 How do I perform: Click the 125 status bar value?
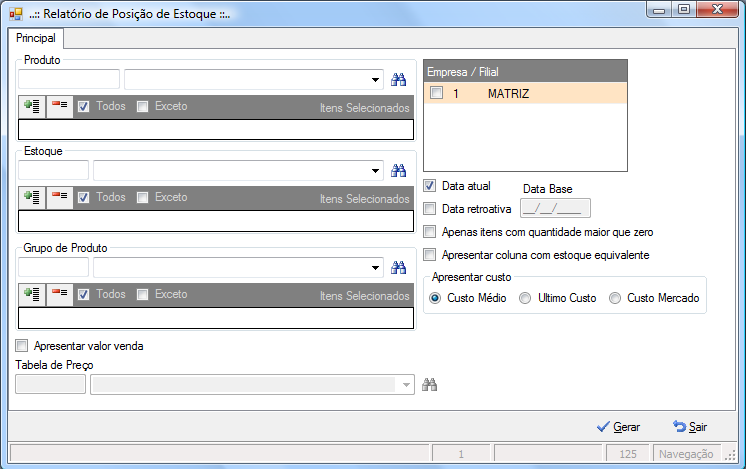click(628, 454)
